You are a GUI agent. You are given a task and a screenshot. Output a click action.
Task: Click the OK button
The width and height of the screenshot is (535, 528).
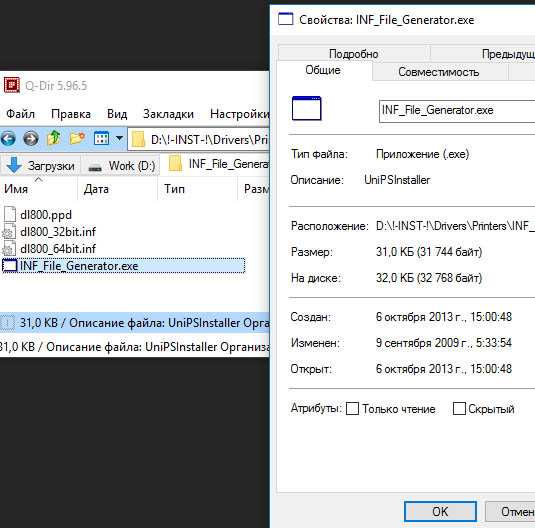[x=440, y=511]
